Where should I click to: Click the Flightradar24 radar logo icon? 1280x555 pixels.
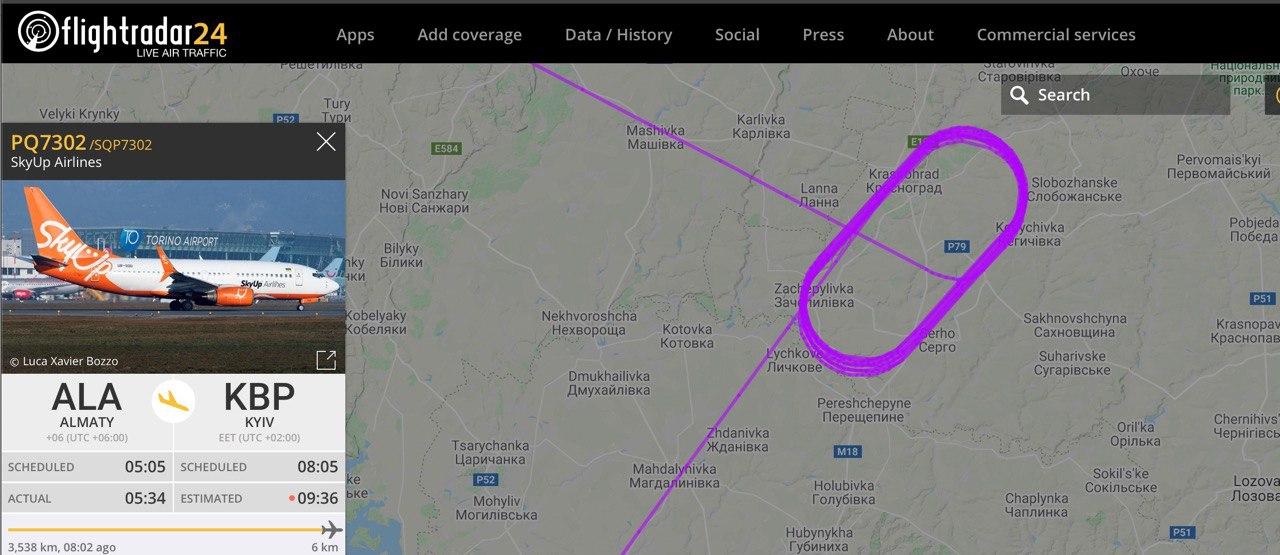click(x=38, y=31)
